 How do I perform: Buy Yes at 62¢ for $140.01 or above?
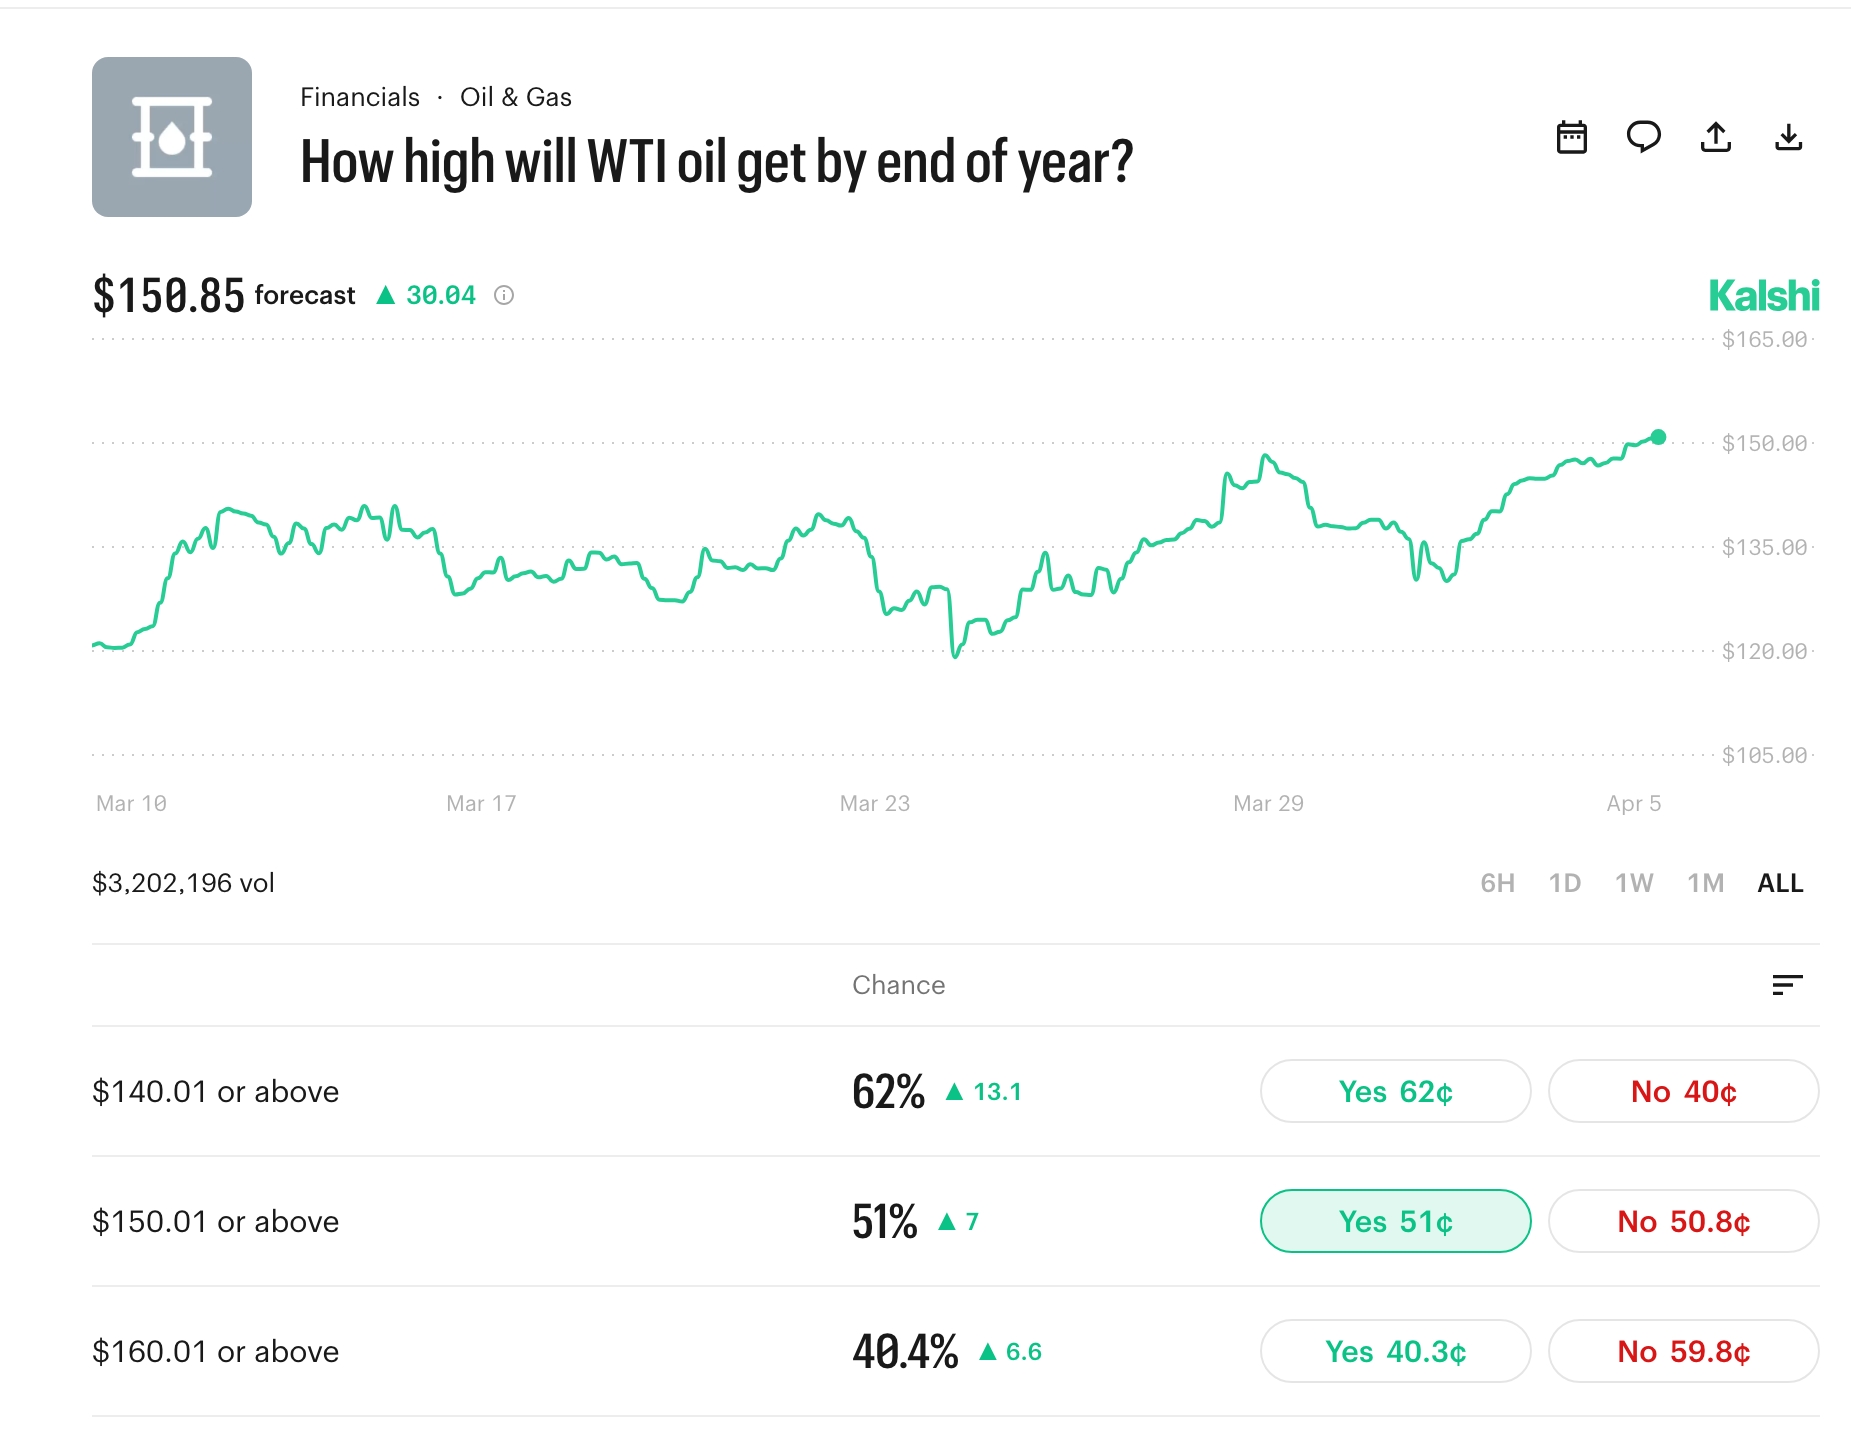pyautogui.click(x=1395, y=1091)
